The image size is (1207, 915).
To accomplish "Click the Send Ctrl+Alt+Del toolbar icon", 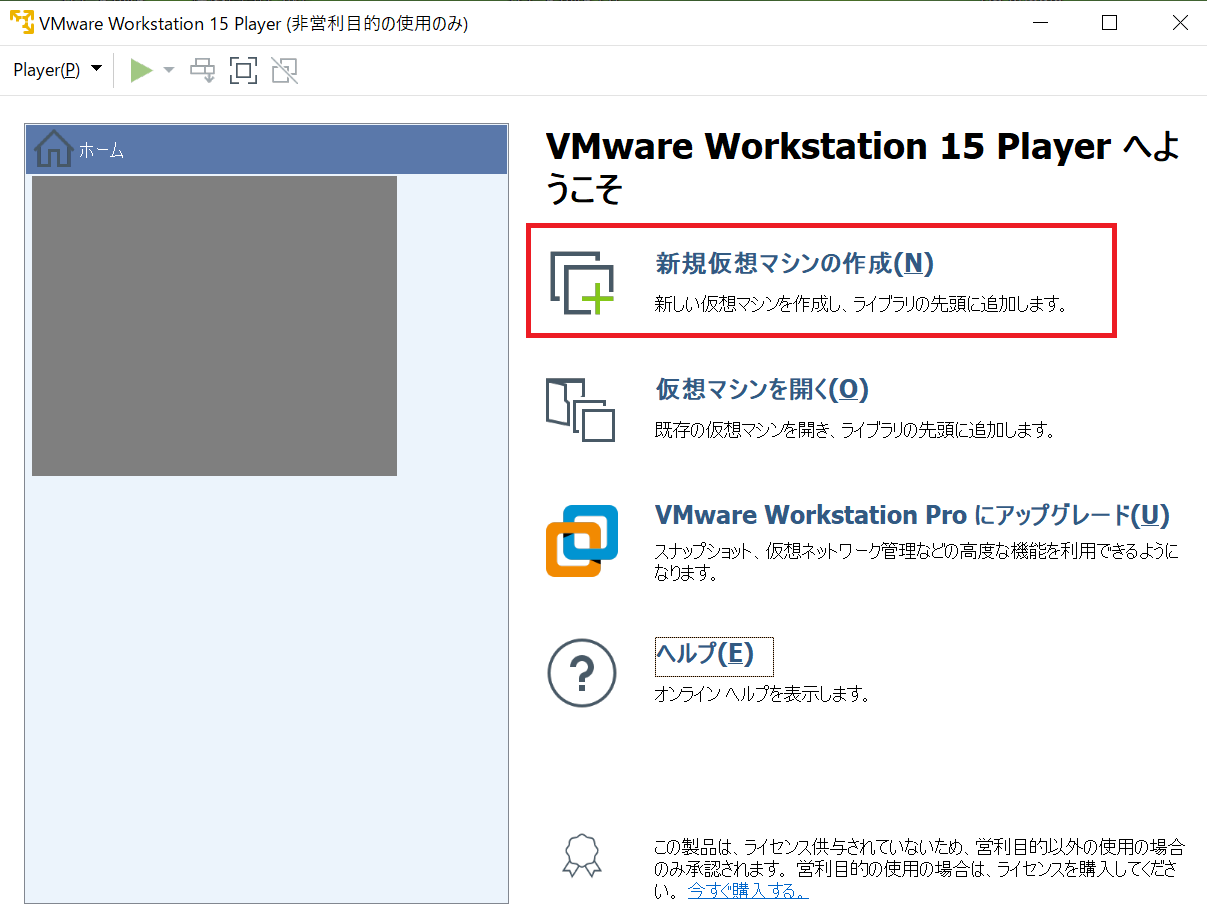I will coord(203,70).
